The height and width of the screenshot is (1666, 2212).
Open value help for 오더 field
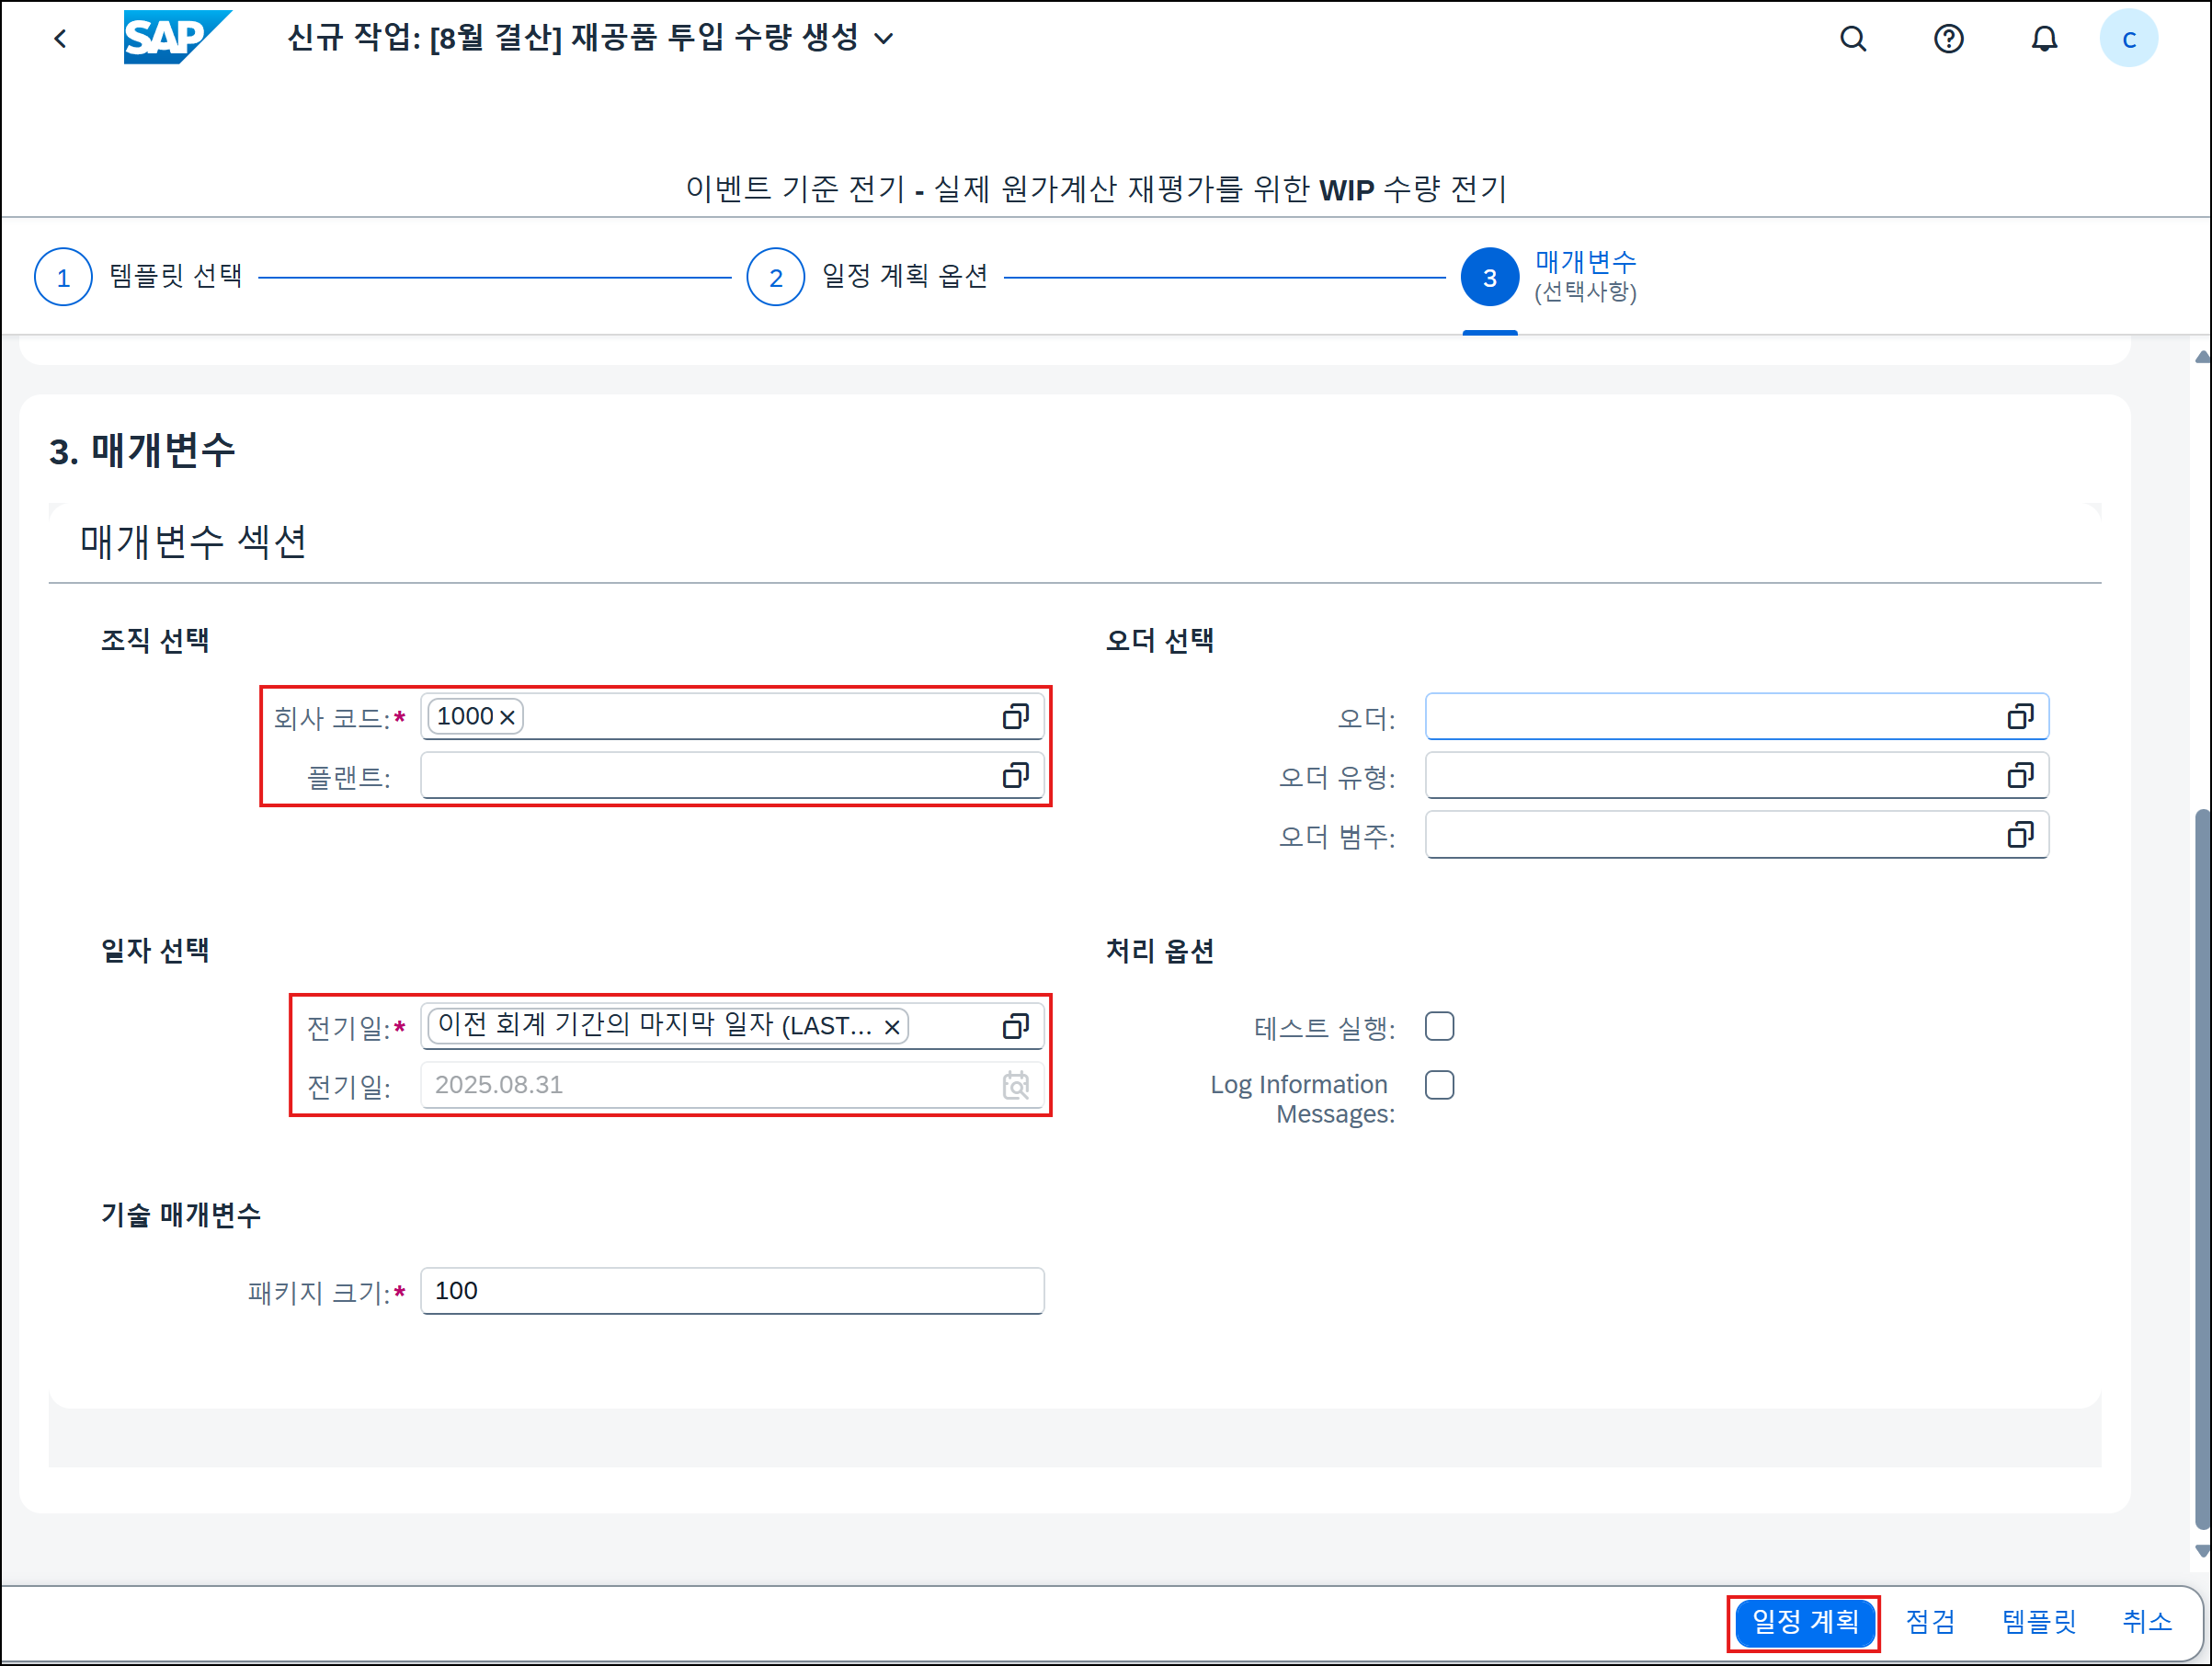click(2020, 717)
